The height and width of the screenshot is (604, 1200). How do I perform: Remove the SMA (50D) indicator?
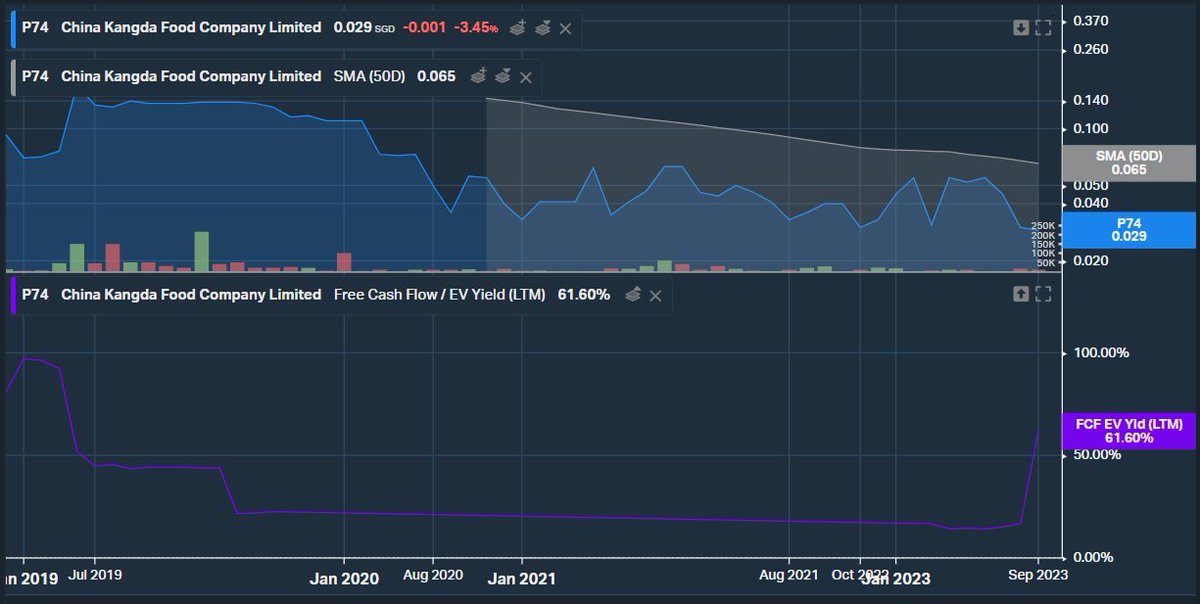pyautogui.click(x=526, y=76)
